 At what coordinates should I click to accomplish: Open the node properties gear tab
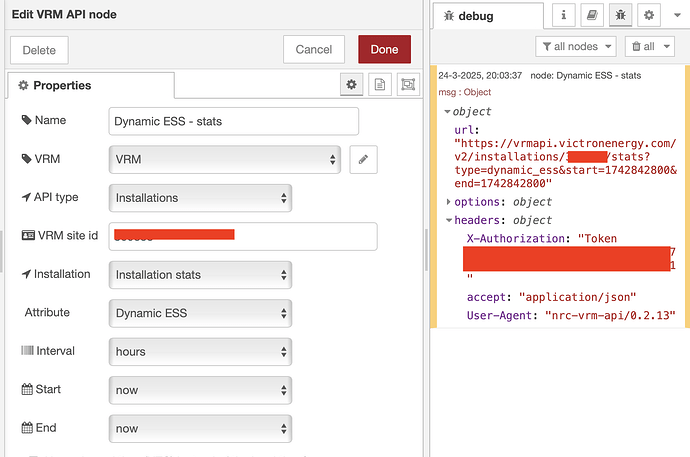click(352, 85)
